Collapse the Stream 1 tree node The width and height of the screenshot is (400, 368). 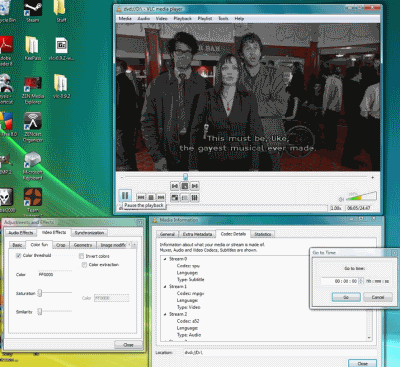(165, 287)
